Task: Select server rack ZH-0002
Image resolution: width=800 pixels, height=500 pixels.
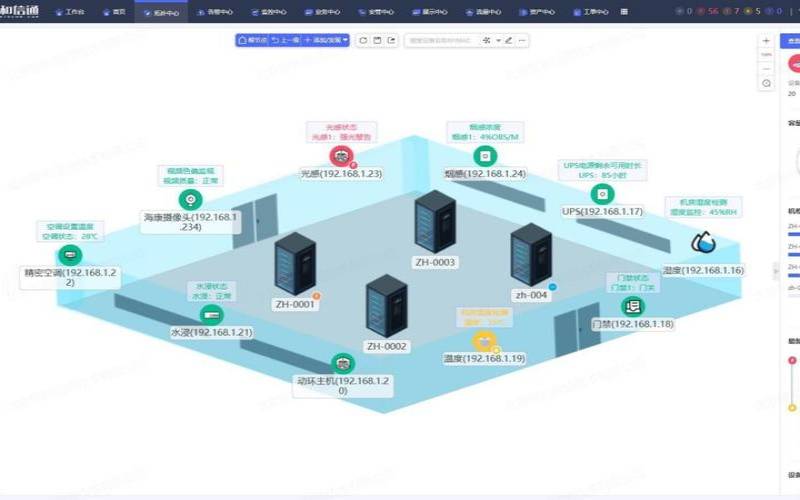Action: pos(386,306)
